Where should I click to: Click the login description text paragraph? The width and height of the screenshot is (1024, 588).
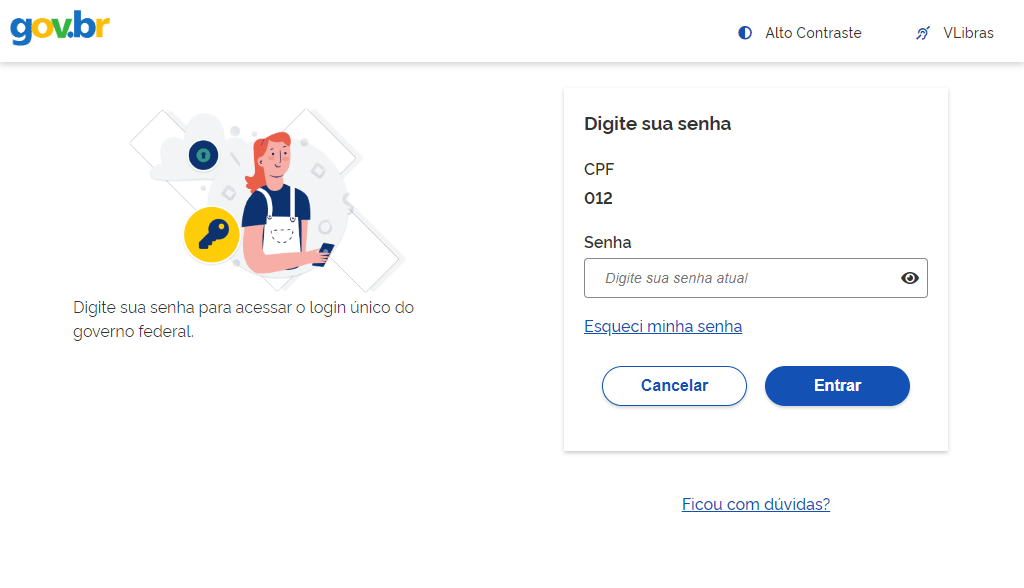(244, 319)
